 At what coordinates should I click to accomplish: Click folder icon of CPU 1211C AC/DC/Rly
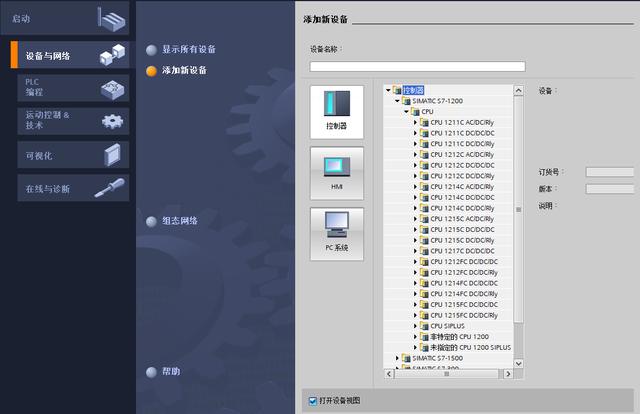pyautogui.click(x=424, y=122)
